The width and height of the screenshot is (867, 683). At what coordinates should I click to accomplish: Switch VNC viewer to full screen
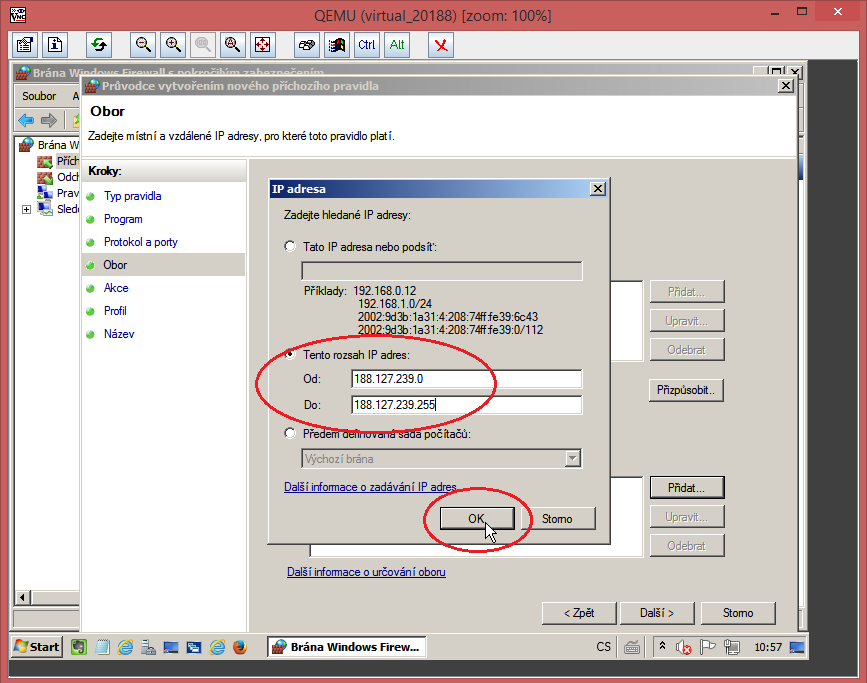[x=263, y=45]
